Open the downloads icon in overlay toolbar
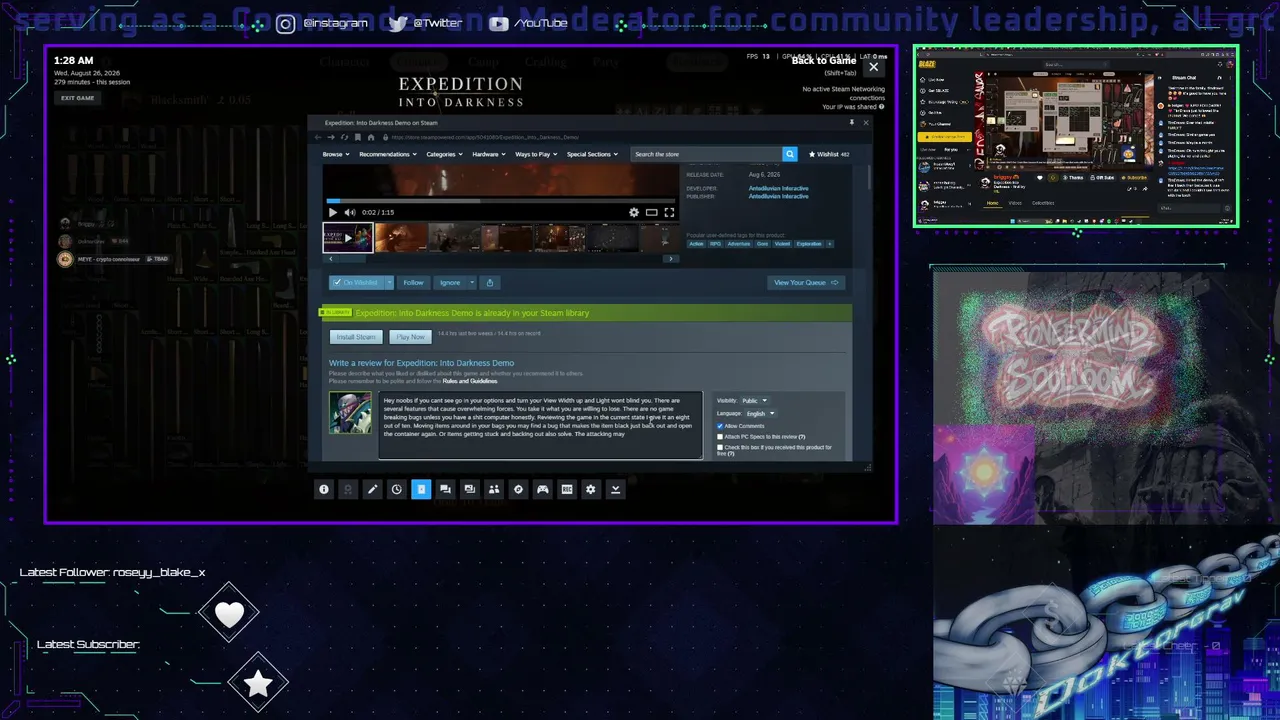The height and width of the screenshot is (720, 1280). tap(615, 489)
